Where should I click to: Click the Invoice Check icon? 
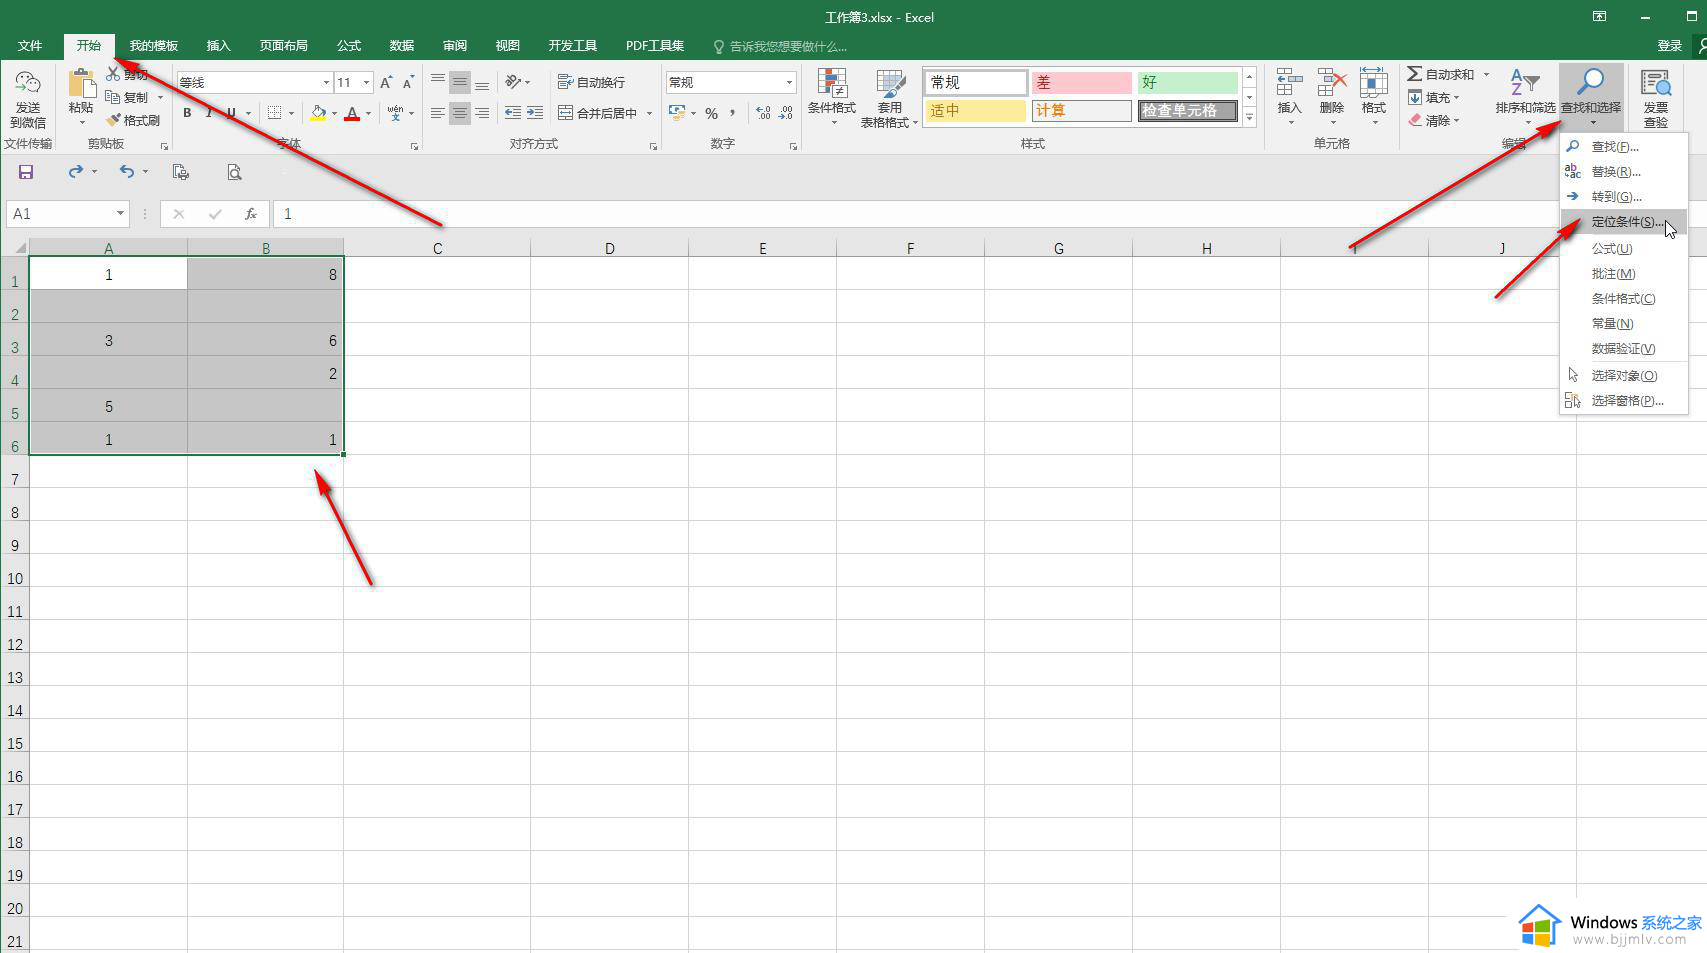[x=1655, y=97]
